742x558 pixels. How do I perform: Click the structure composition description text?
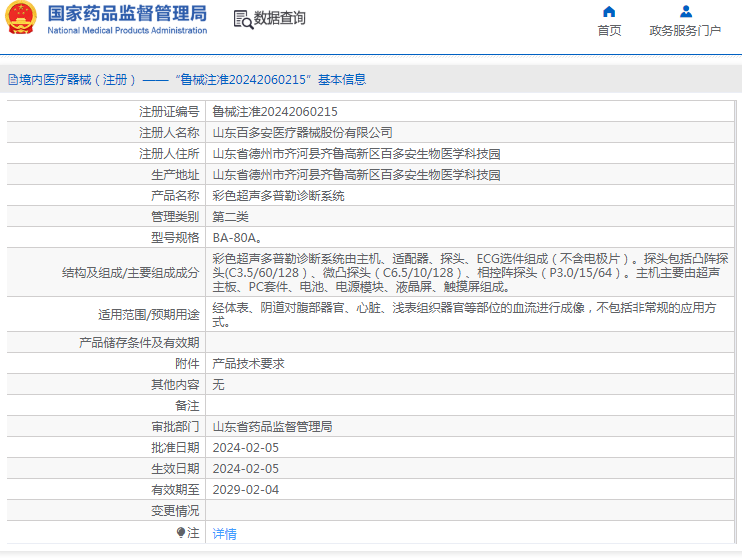click(470, 273)
